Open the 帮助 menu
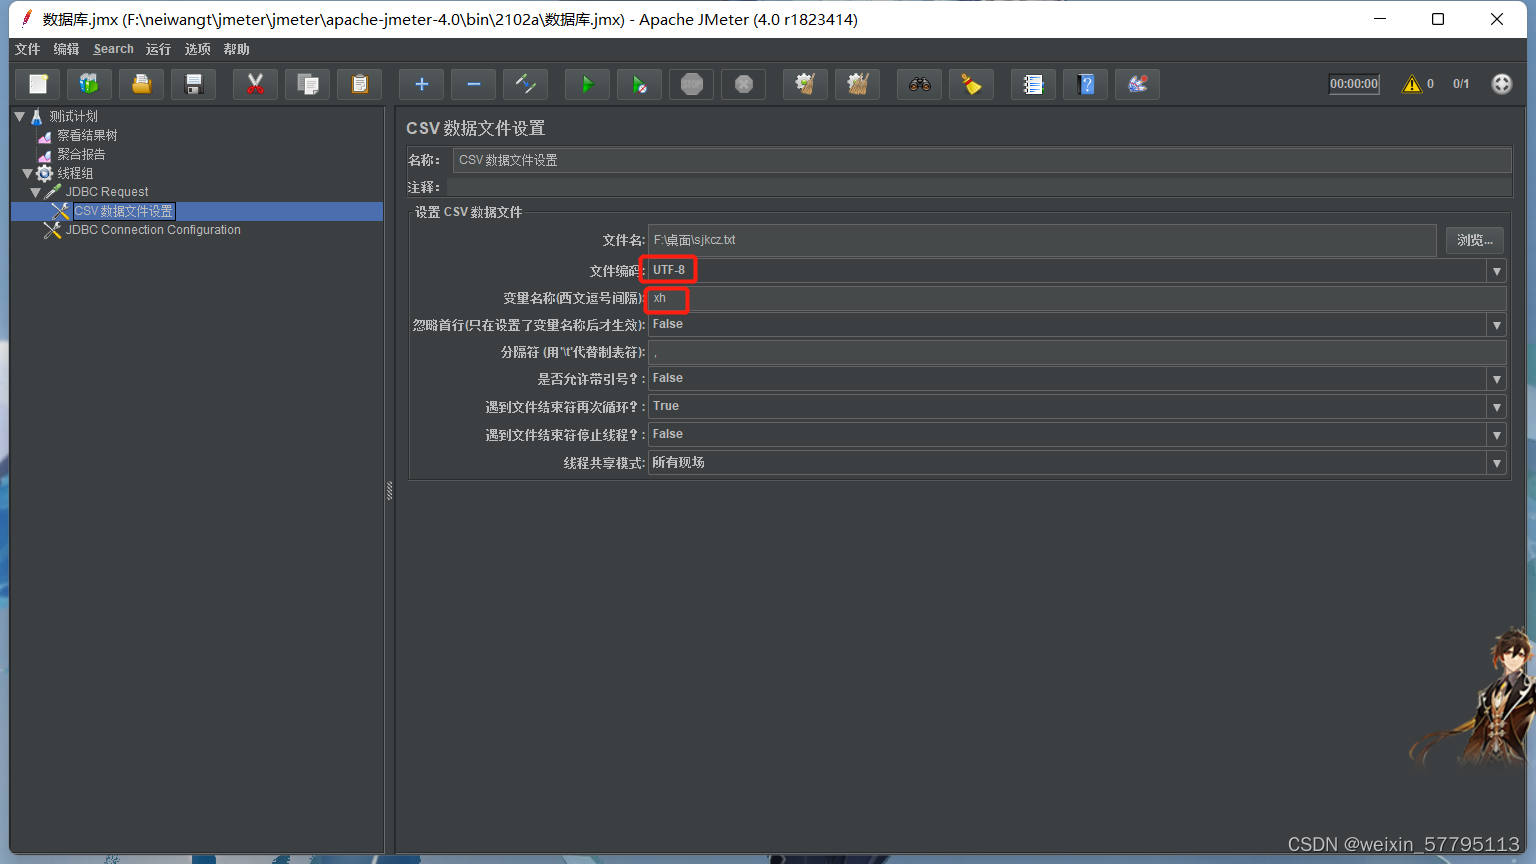The image size is (1536, 864). [236, 49]
